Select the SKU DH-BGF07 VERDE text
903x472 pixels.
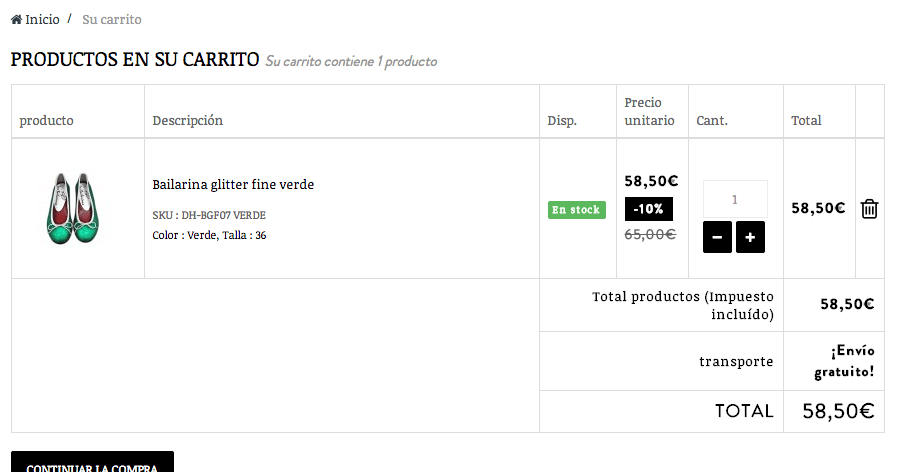(x=209, y=215)
